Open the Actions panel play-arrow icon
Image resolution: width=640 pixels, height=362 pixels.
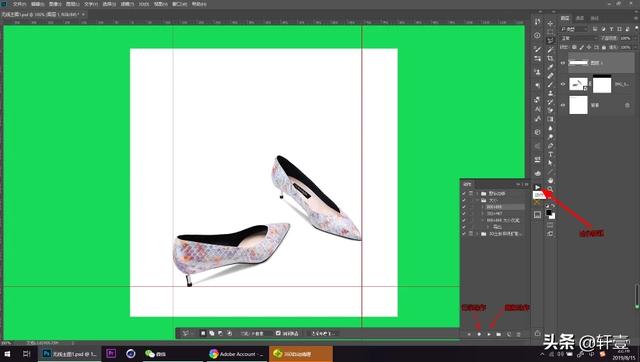tap(538, 187)
